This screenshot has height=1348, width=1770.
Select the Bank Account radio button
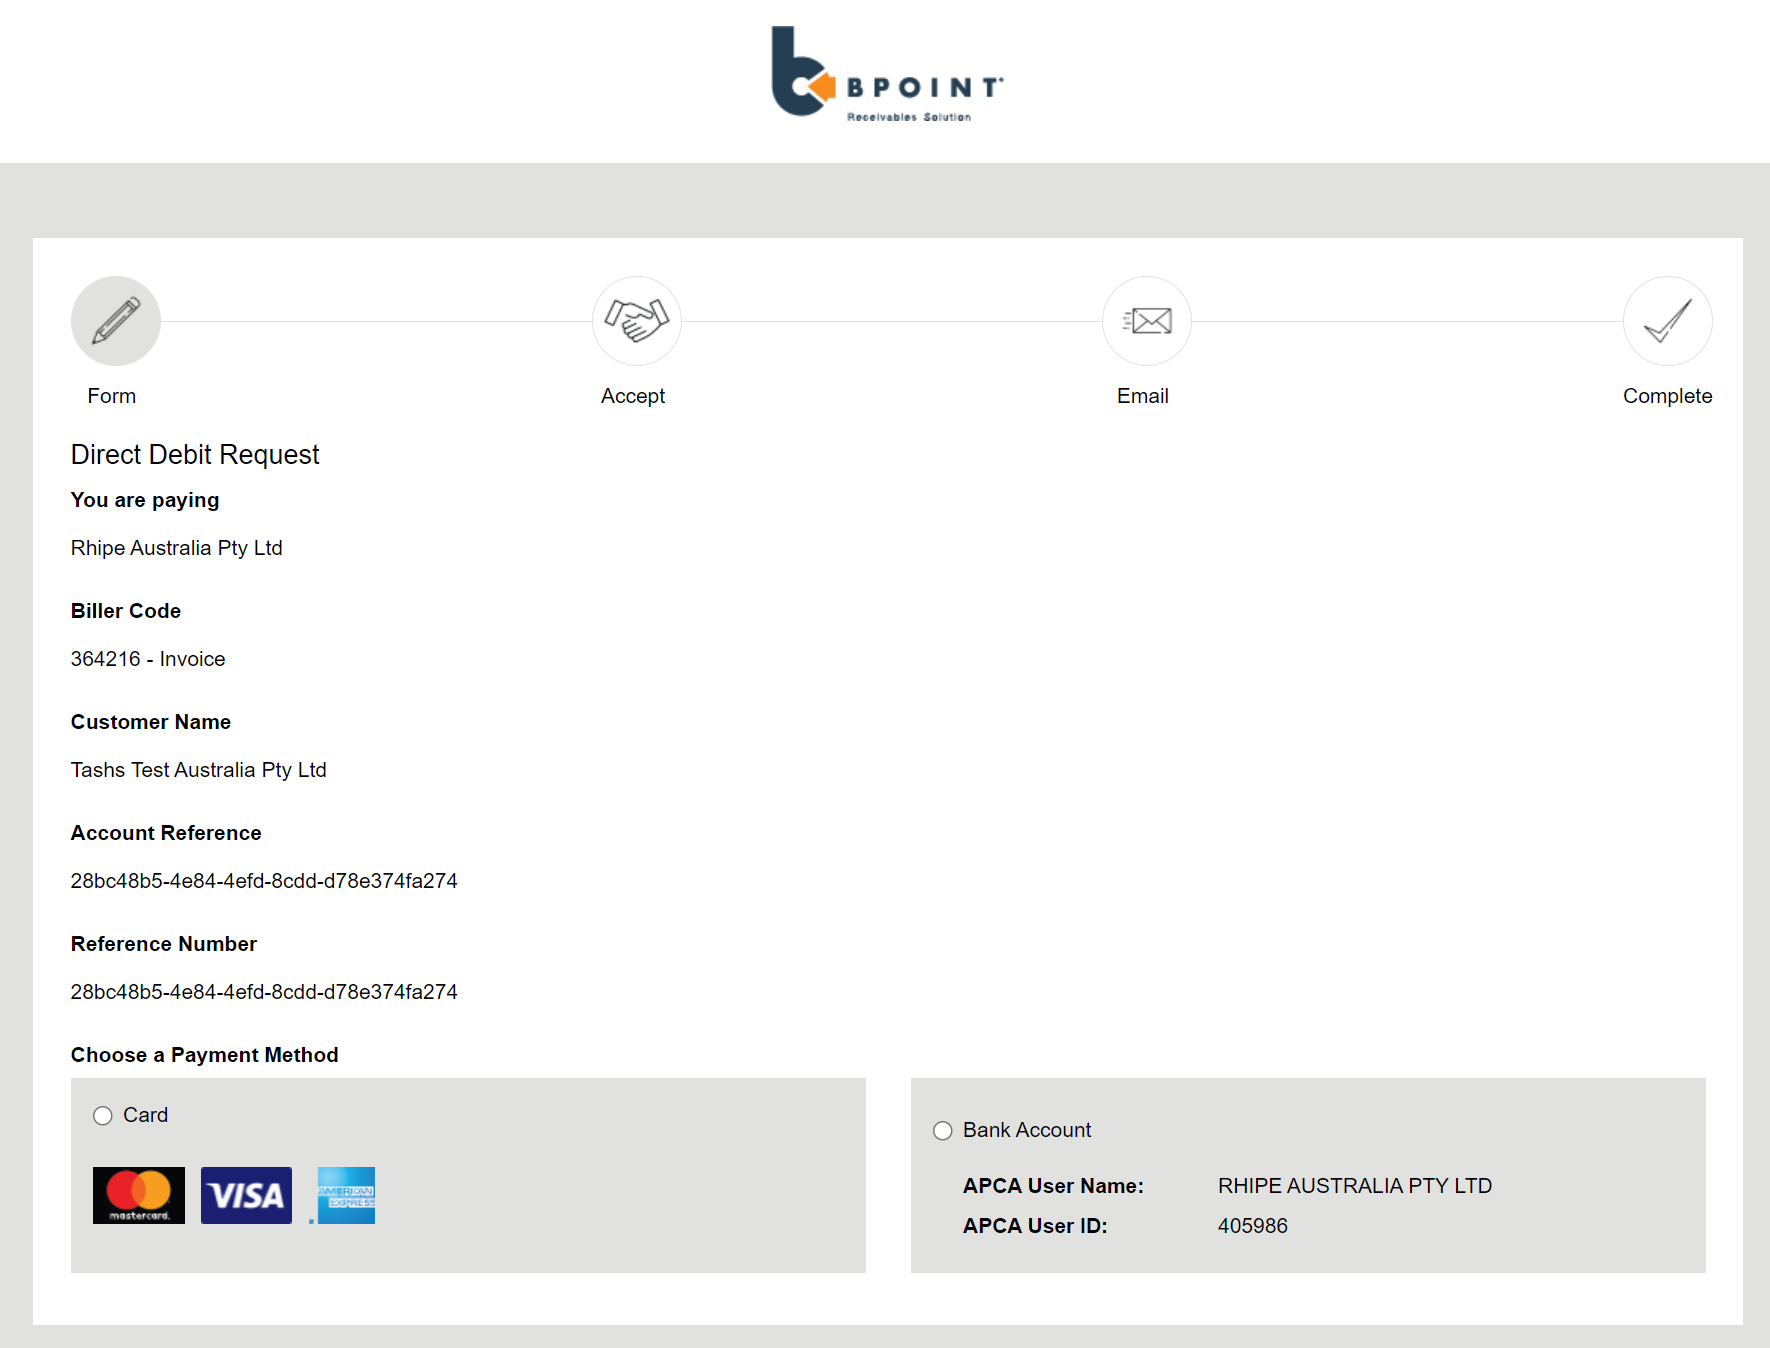pyautogui.click(x=943, y=1131)
